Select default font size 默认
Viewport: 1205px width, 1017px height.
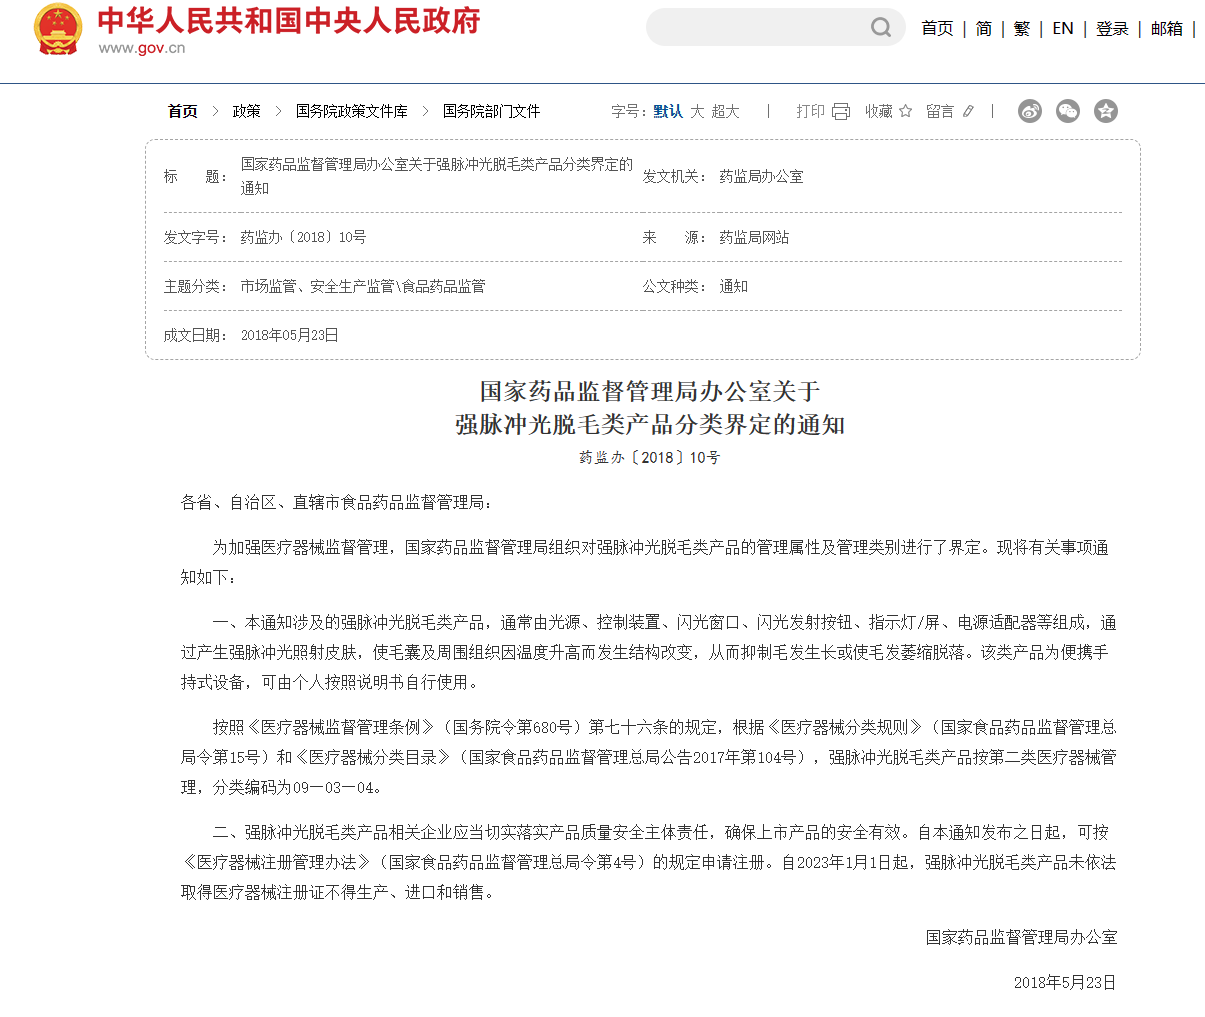point(668,111)
